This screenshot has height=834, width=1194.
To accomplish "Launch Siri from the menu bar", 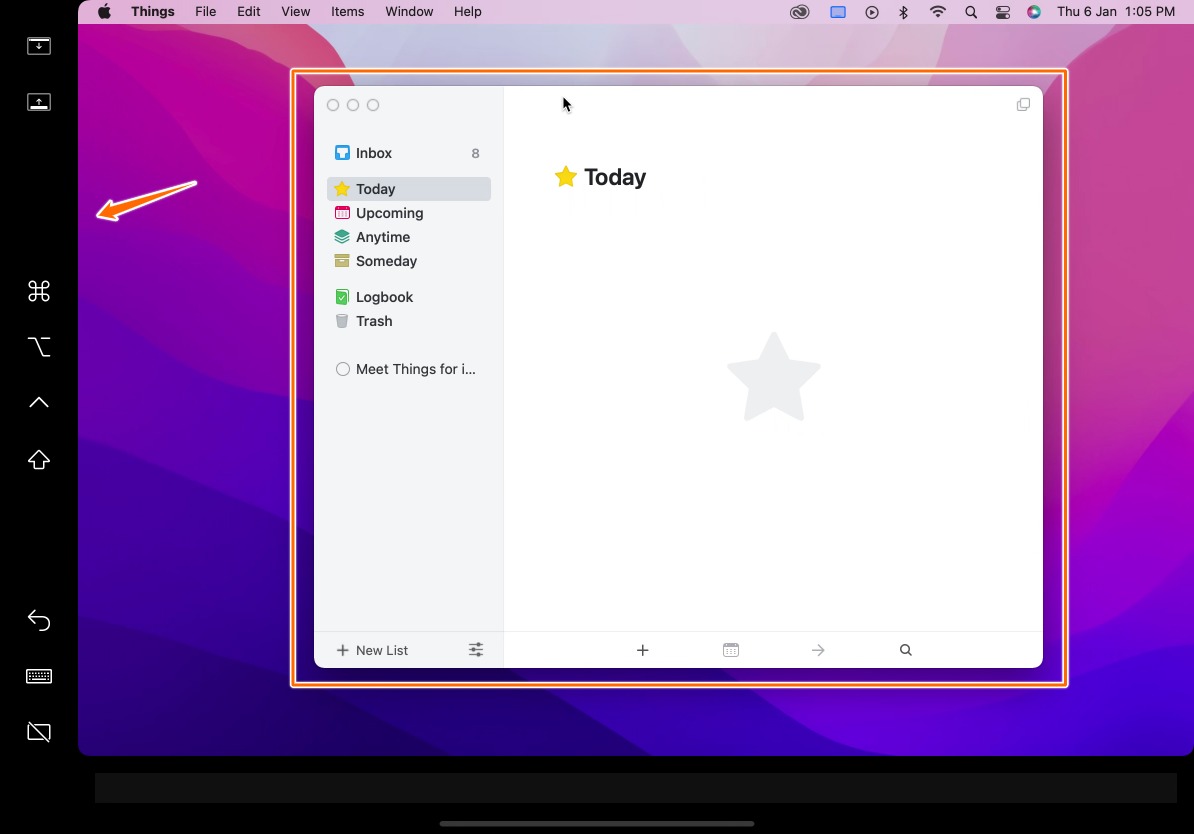I will (x=1033, y=11).
